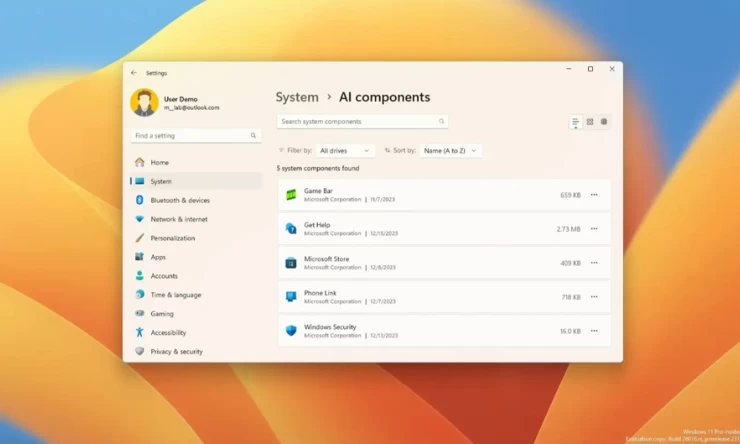This screenshot has width=740, height=444.
Task: Click the 5 system components found text
Action: pos(318,168)
